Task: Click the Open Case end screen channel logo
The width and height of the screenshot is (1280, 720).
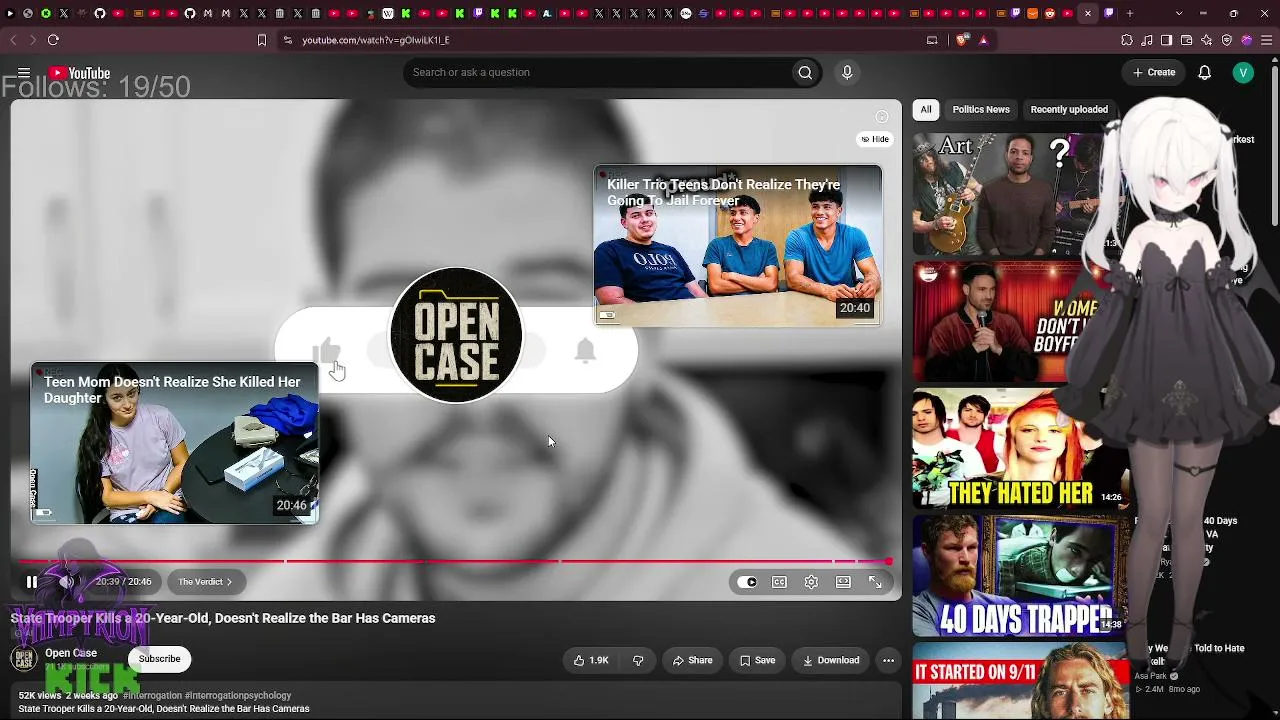Action: coord(456,335)
